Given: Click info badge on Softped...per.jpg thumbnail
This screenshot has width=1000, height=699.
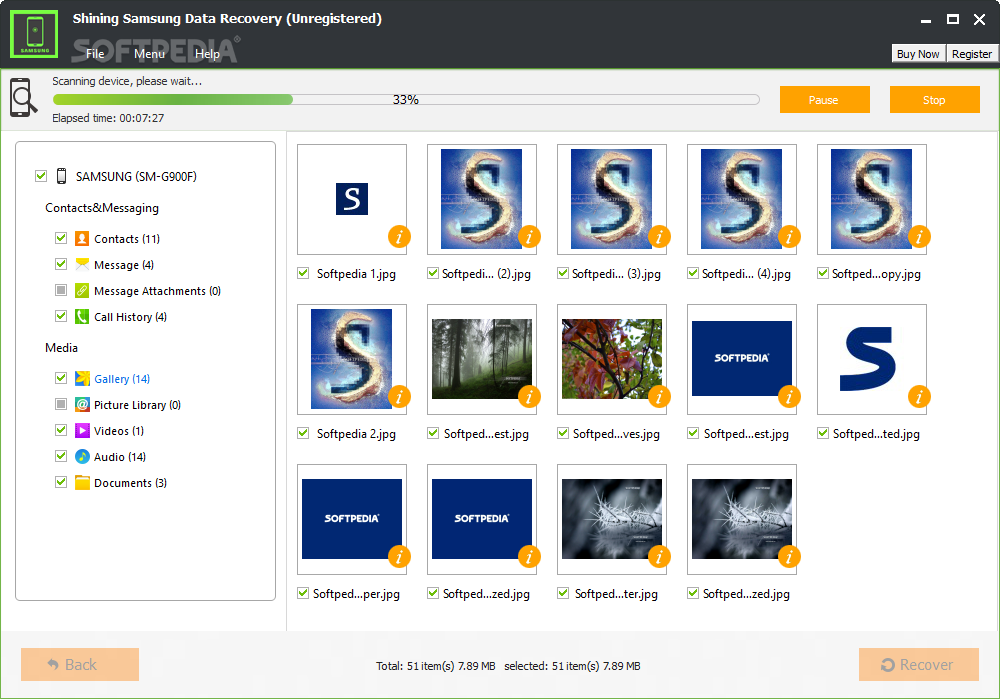Looking at the screenshot, I should coord(399,557).
